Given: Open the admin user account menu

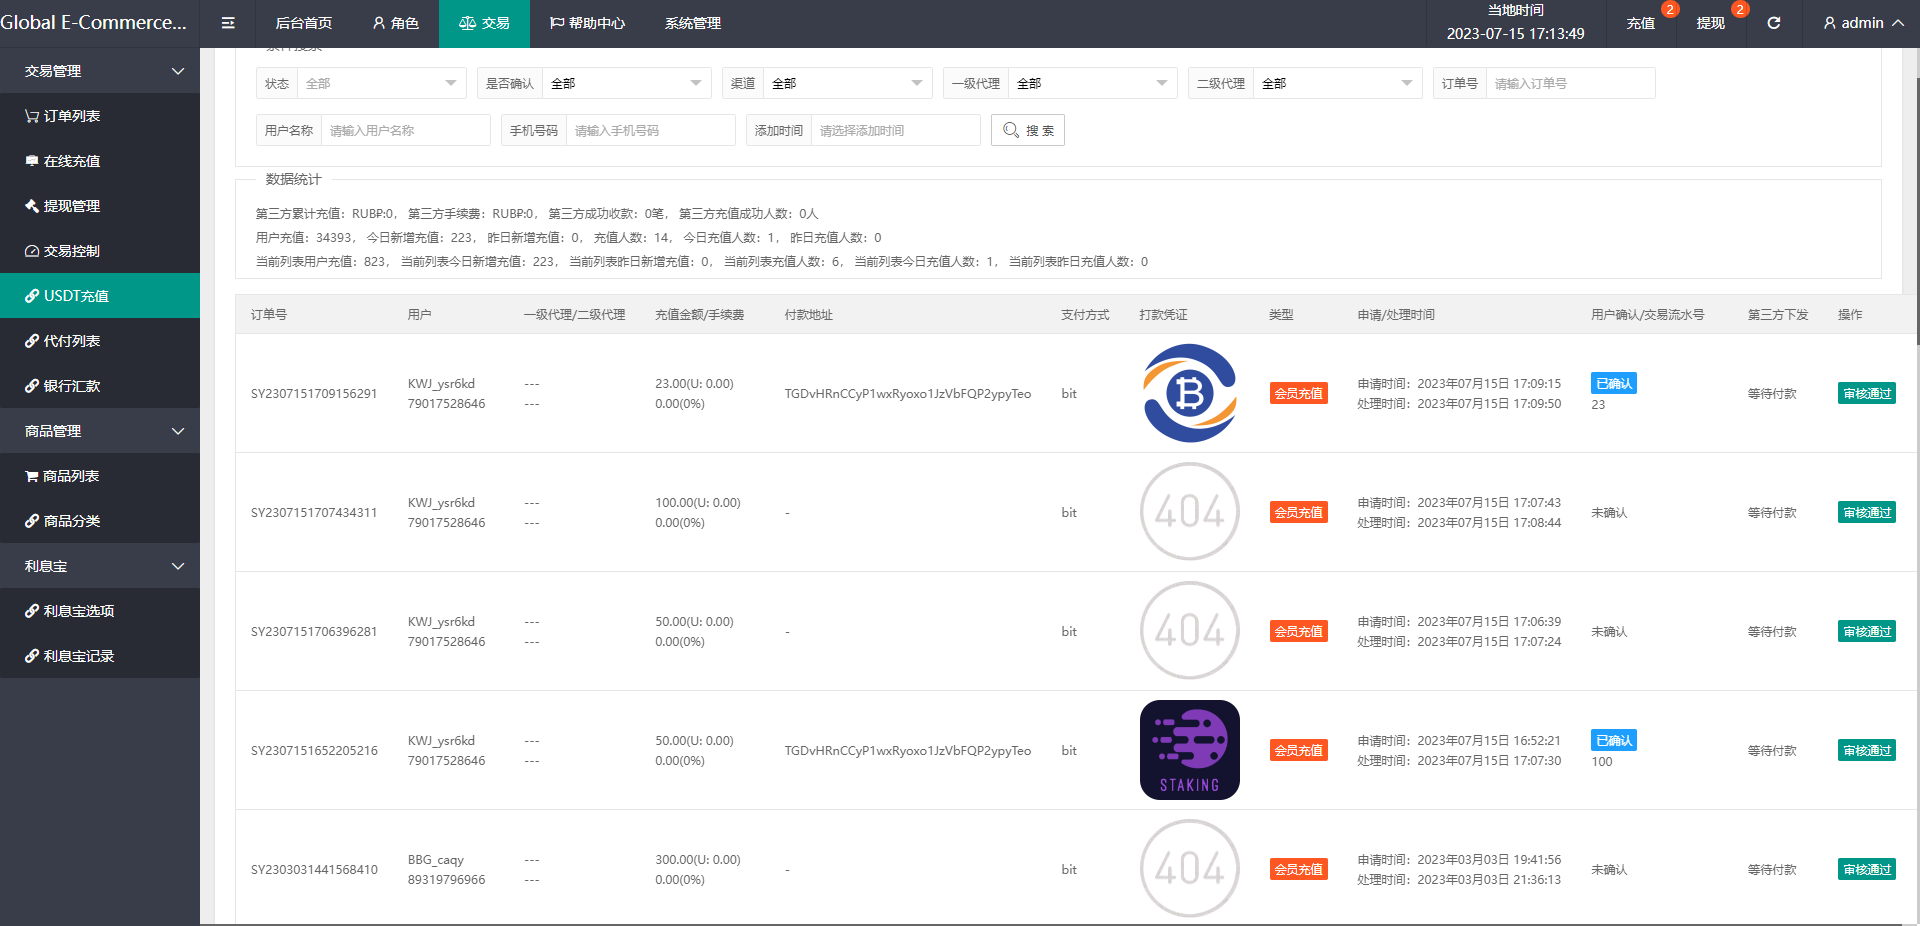Looking at the screenshot, I should click(x=1863, y=23).
